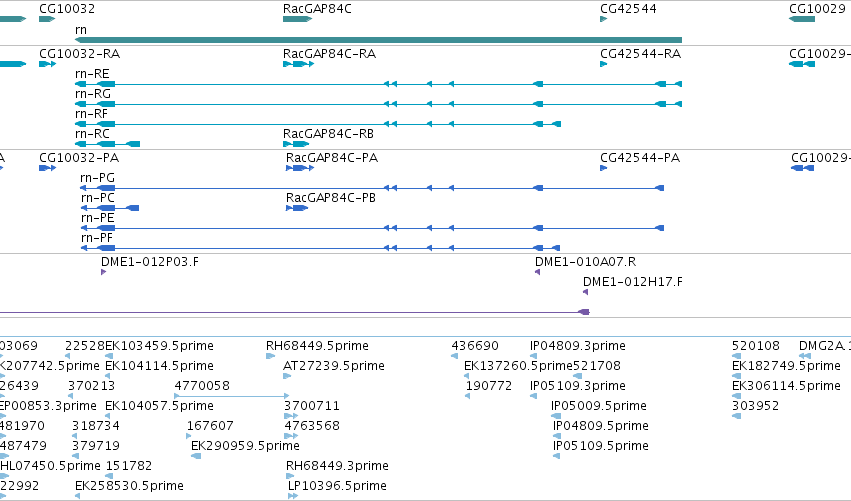Screen dimensions: 851x501
Task: Click the 151782 EST label
Action: tap(129, 467)
